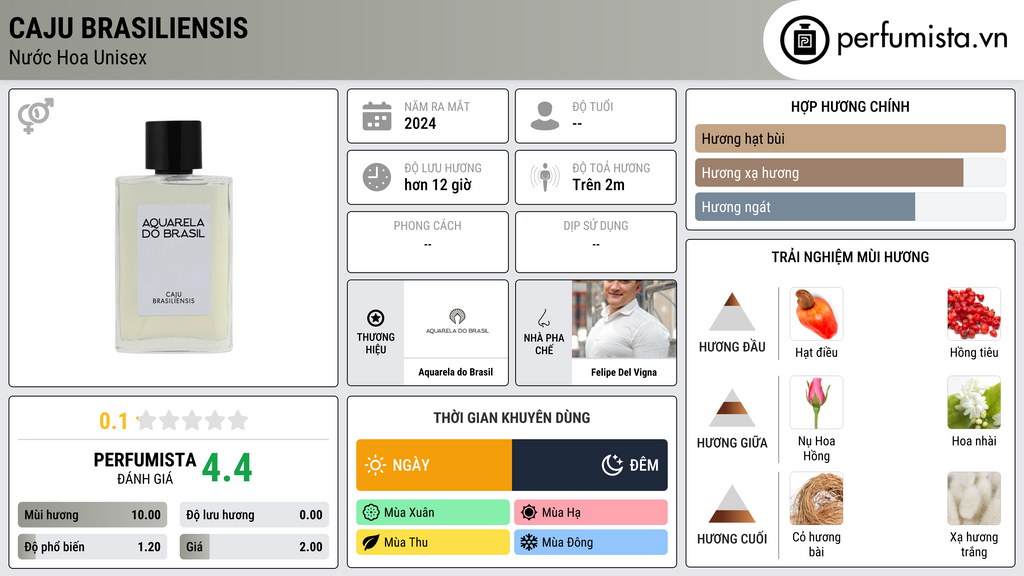Screen dimensions: 1024x576
Task: Click the Aquarela do Brasil brand name
Action: coord(456,372)
